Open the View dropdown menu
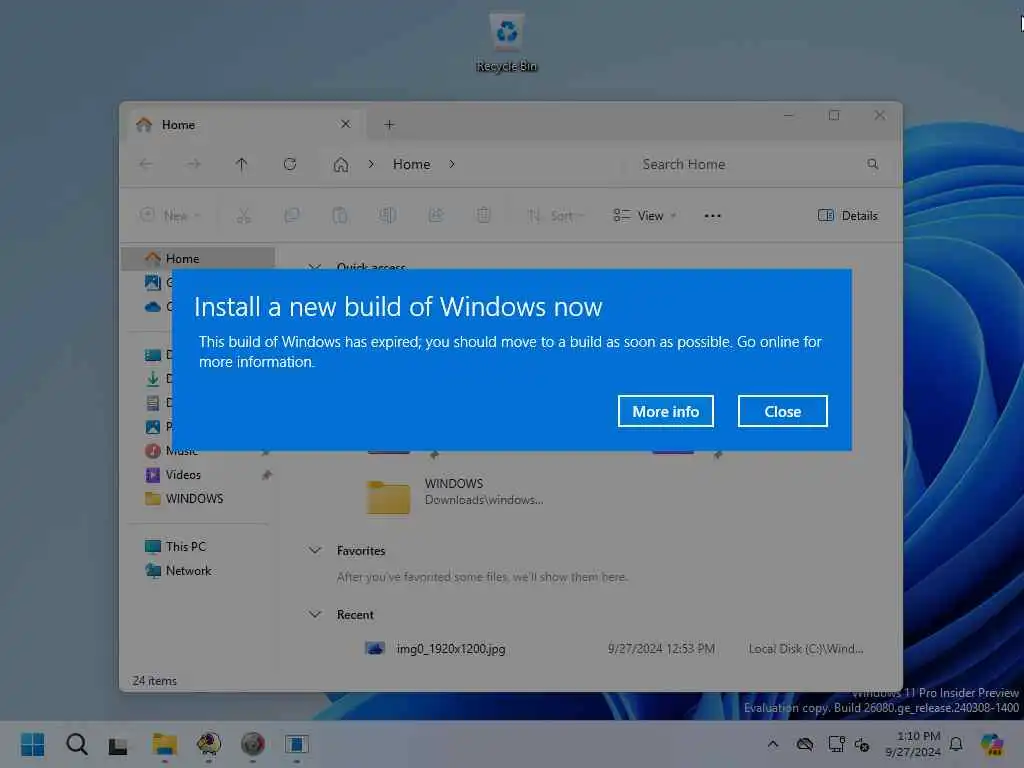The width and height of the screenshot is (1024, 768). click(645, 216)
